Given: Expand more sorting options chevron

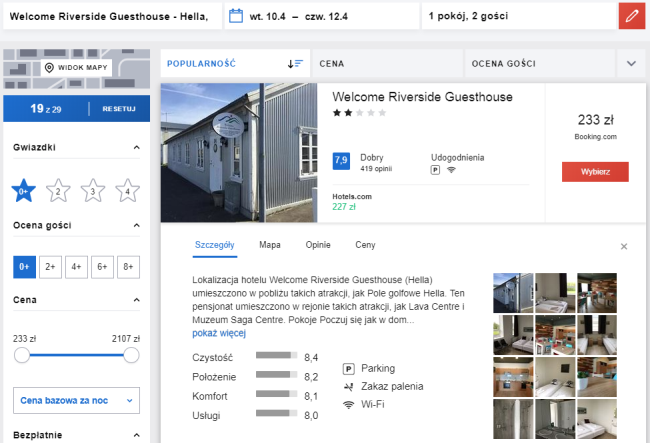Looking at the screenshot, I should (631, 63).
